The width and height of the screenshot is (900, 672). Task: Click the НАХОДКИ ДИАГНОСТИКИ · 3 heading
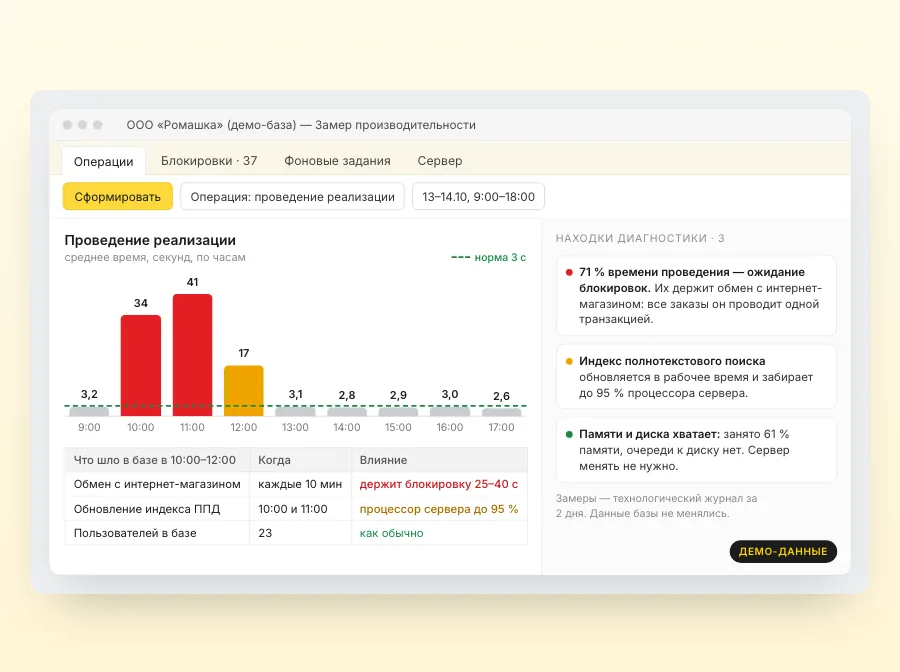[x=640, y=238]
